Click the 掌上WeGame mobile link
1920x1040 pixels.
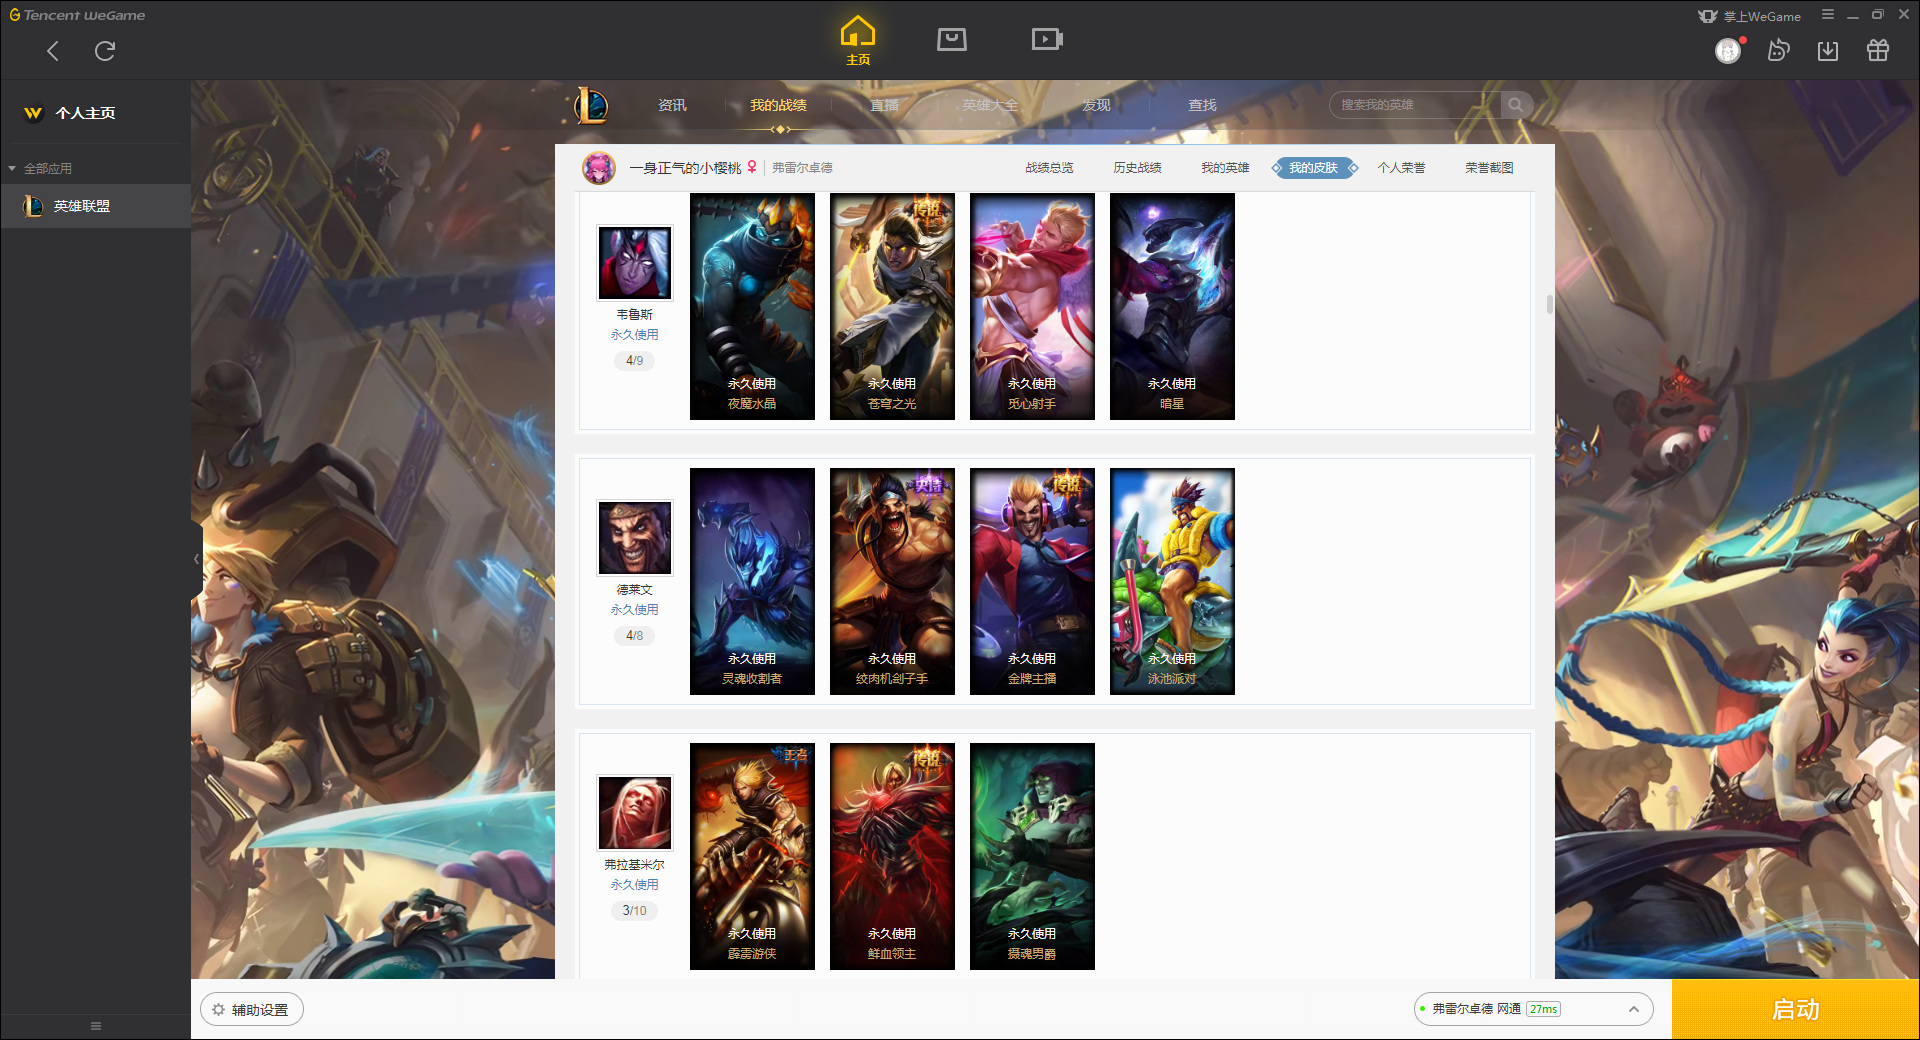coord(1750,16)
